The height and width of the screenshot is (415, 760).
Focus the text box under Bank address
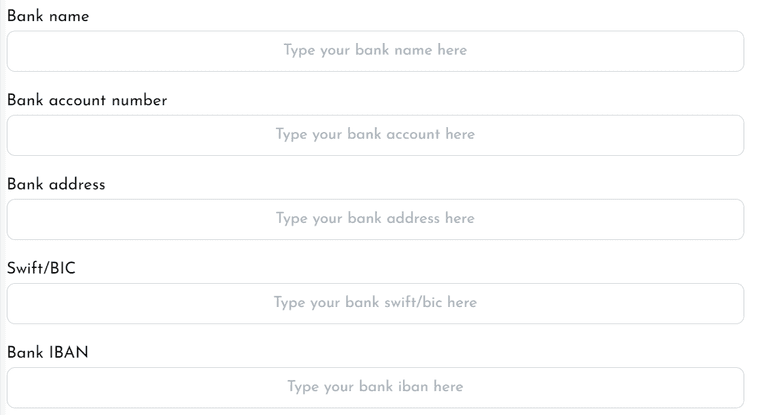pos(375,219)
